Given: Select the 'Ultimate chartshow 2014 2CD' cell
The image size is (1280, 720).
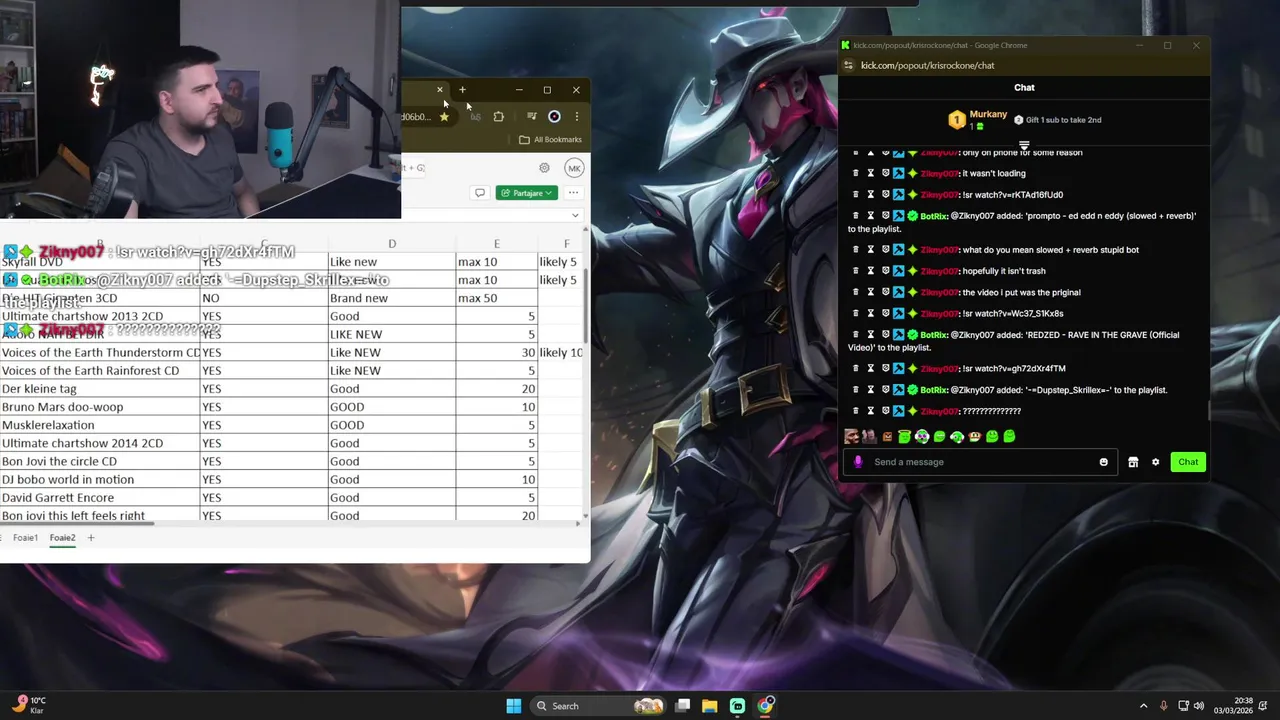Looking at the screenshot, I should click(100, 443).
